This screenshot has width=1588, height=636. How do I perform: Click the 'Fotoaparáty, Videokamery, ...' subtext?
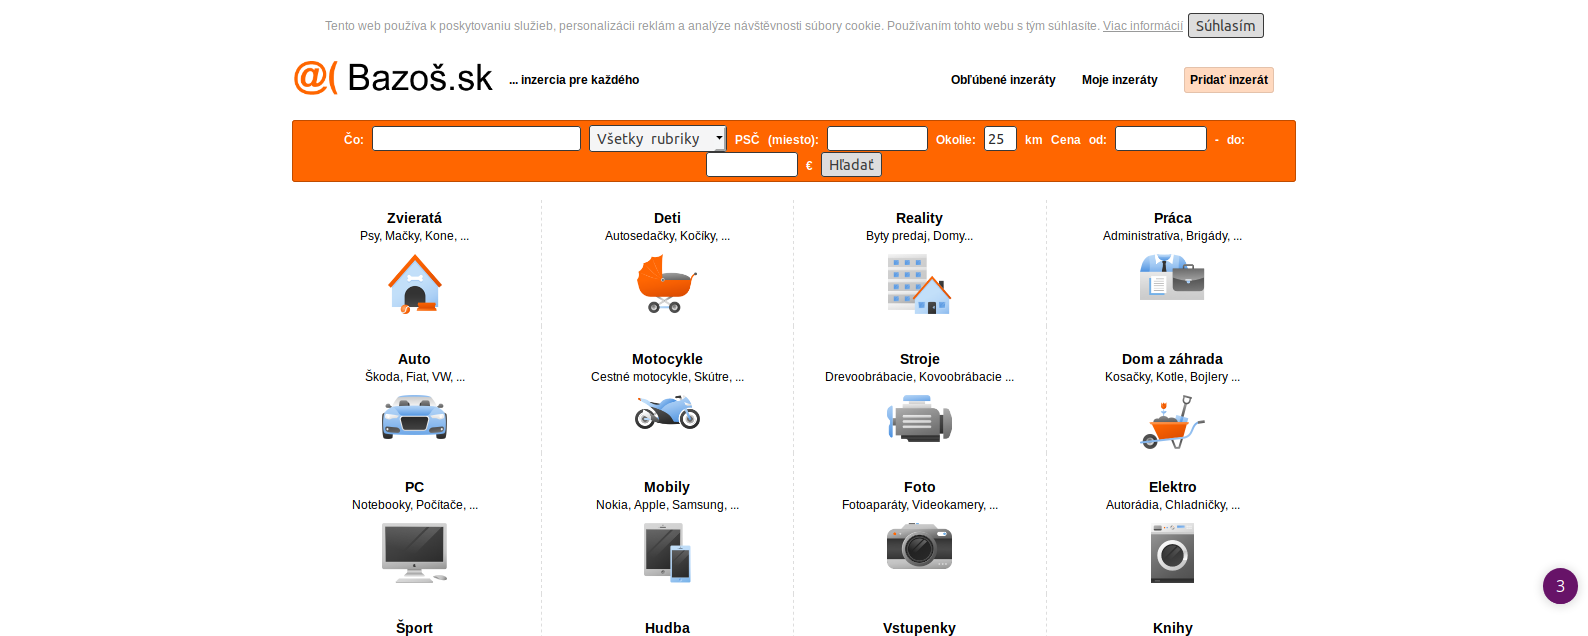coord(919,505)
